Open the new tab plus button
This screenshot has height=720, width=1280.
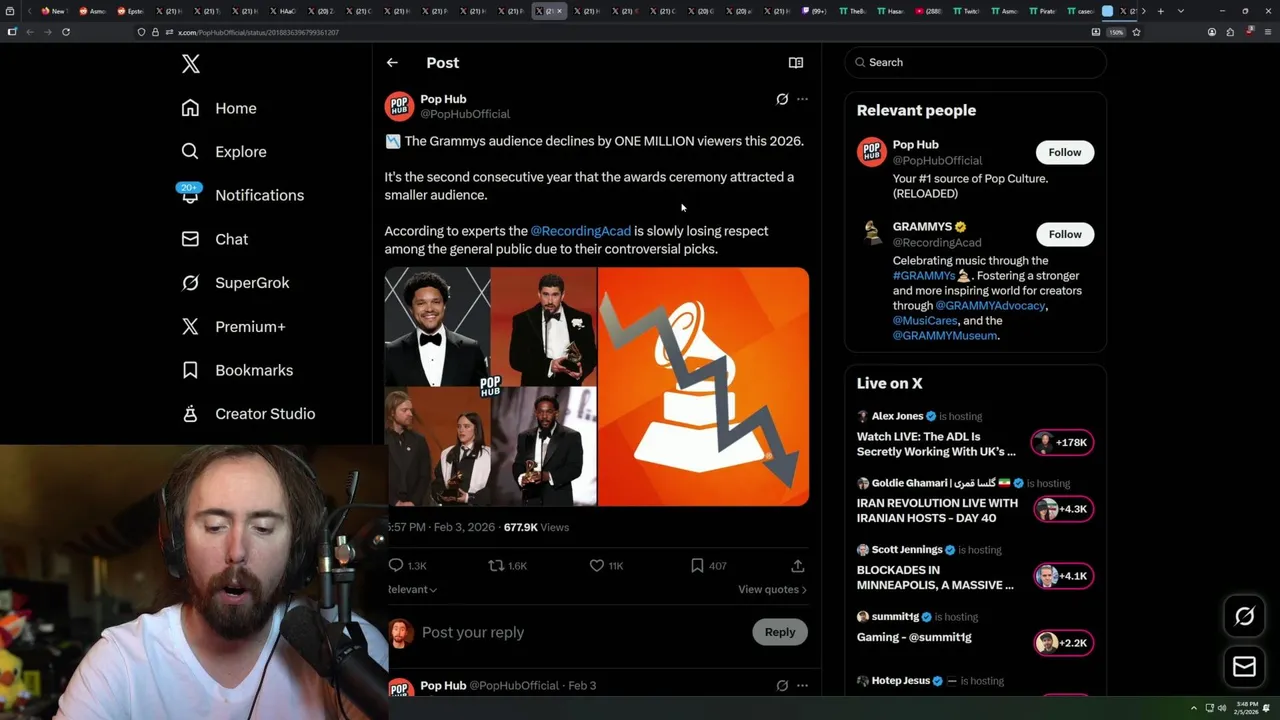click(x=1160, y=11)
